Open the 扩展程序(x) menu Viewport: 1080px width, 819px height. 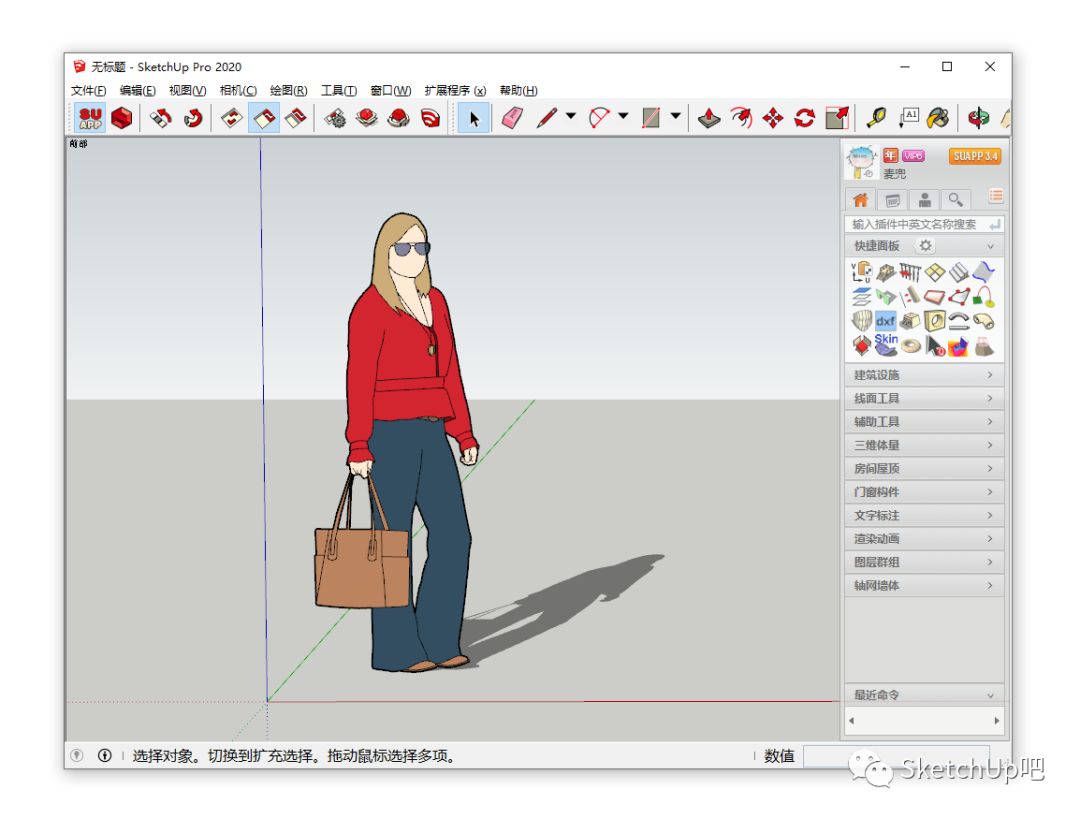(455, 90)
